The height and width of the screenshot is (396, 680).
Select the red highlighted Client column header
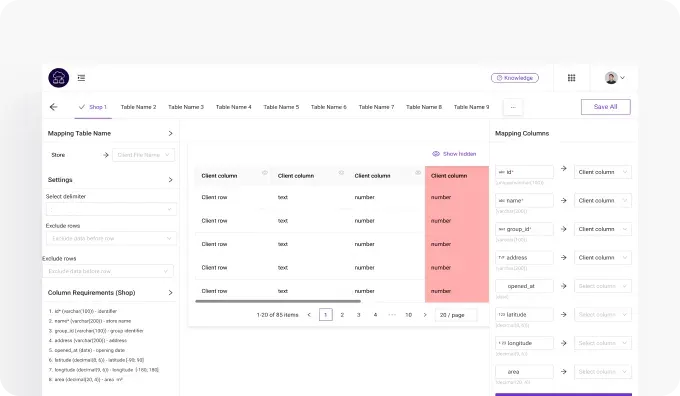[457, 176]
